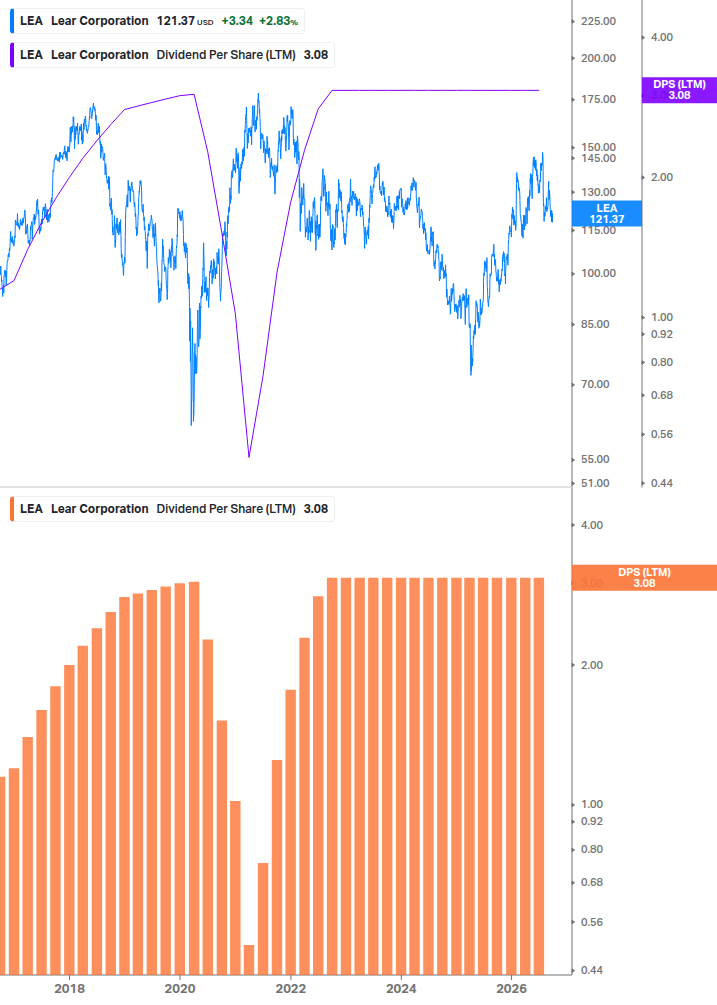Click the 2026 label on time axis

click(x=512, y=988)
